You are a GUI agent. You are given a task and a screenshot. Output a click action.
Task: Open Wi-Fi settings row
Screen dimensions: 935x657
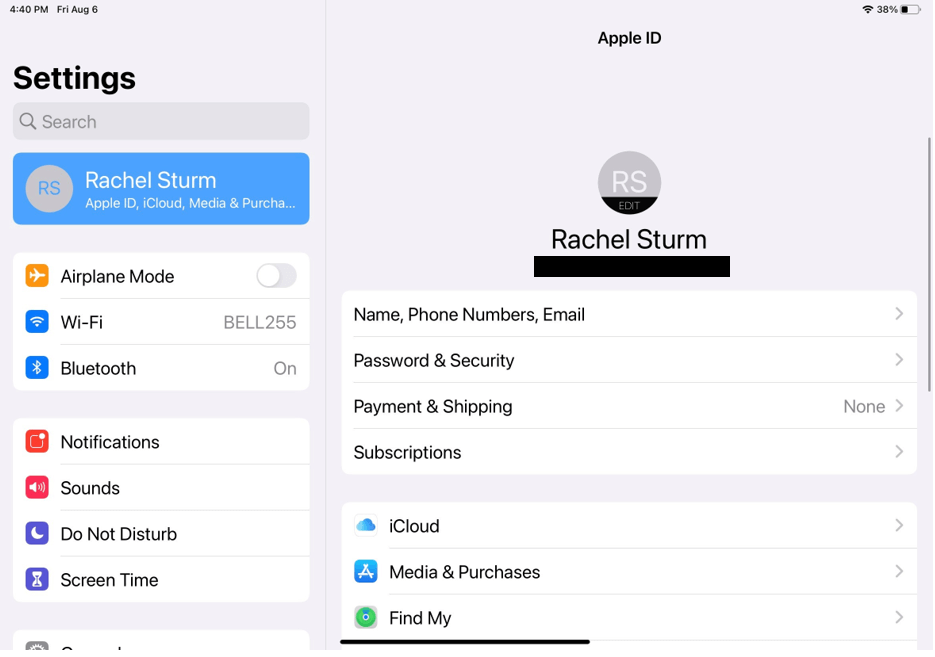click(161, 322)
